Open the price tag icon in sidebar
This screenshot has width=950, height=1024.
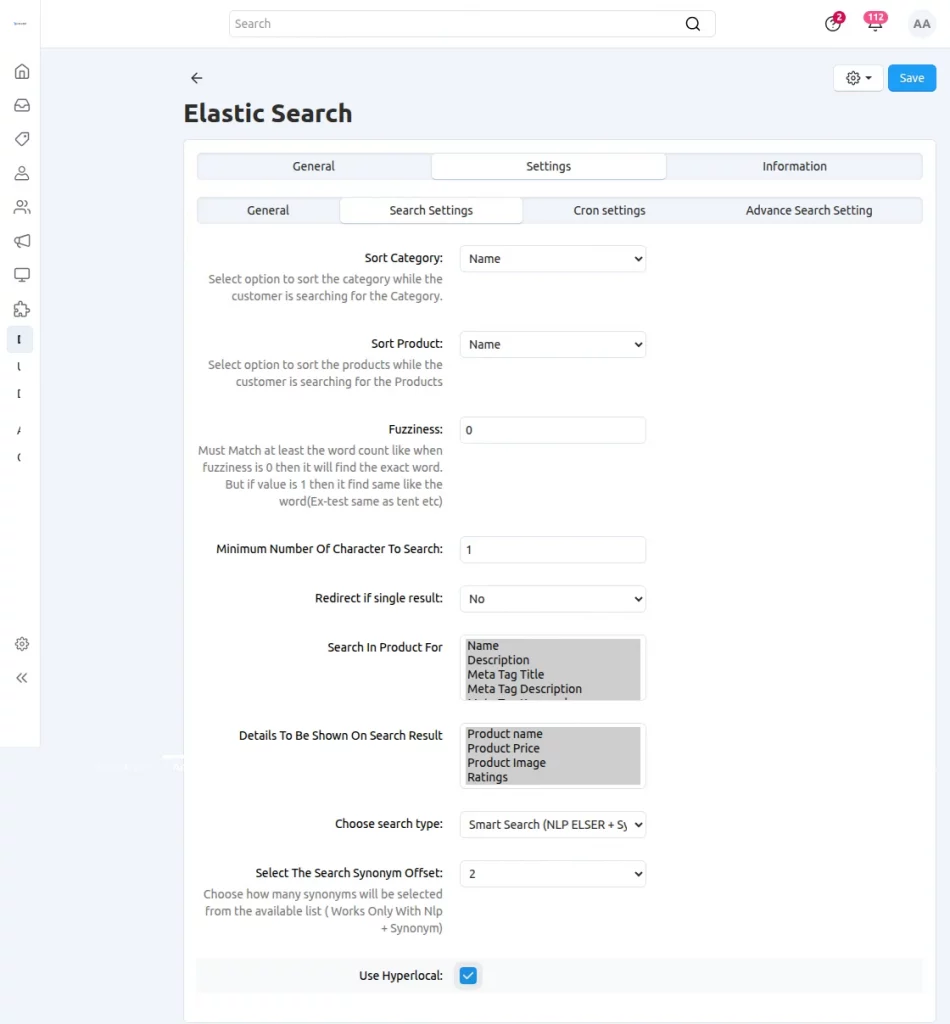22,139
